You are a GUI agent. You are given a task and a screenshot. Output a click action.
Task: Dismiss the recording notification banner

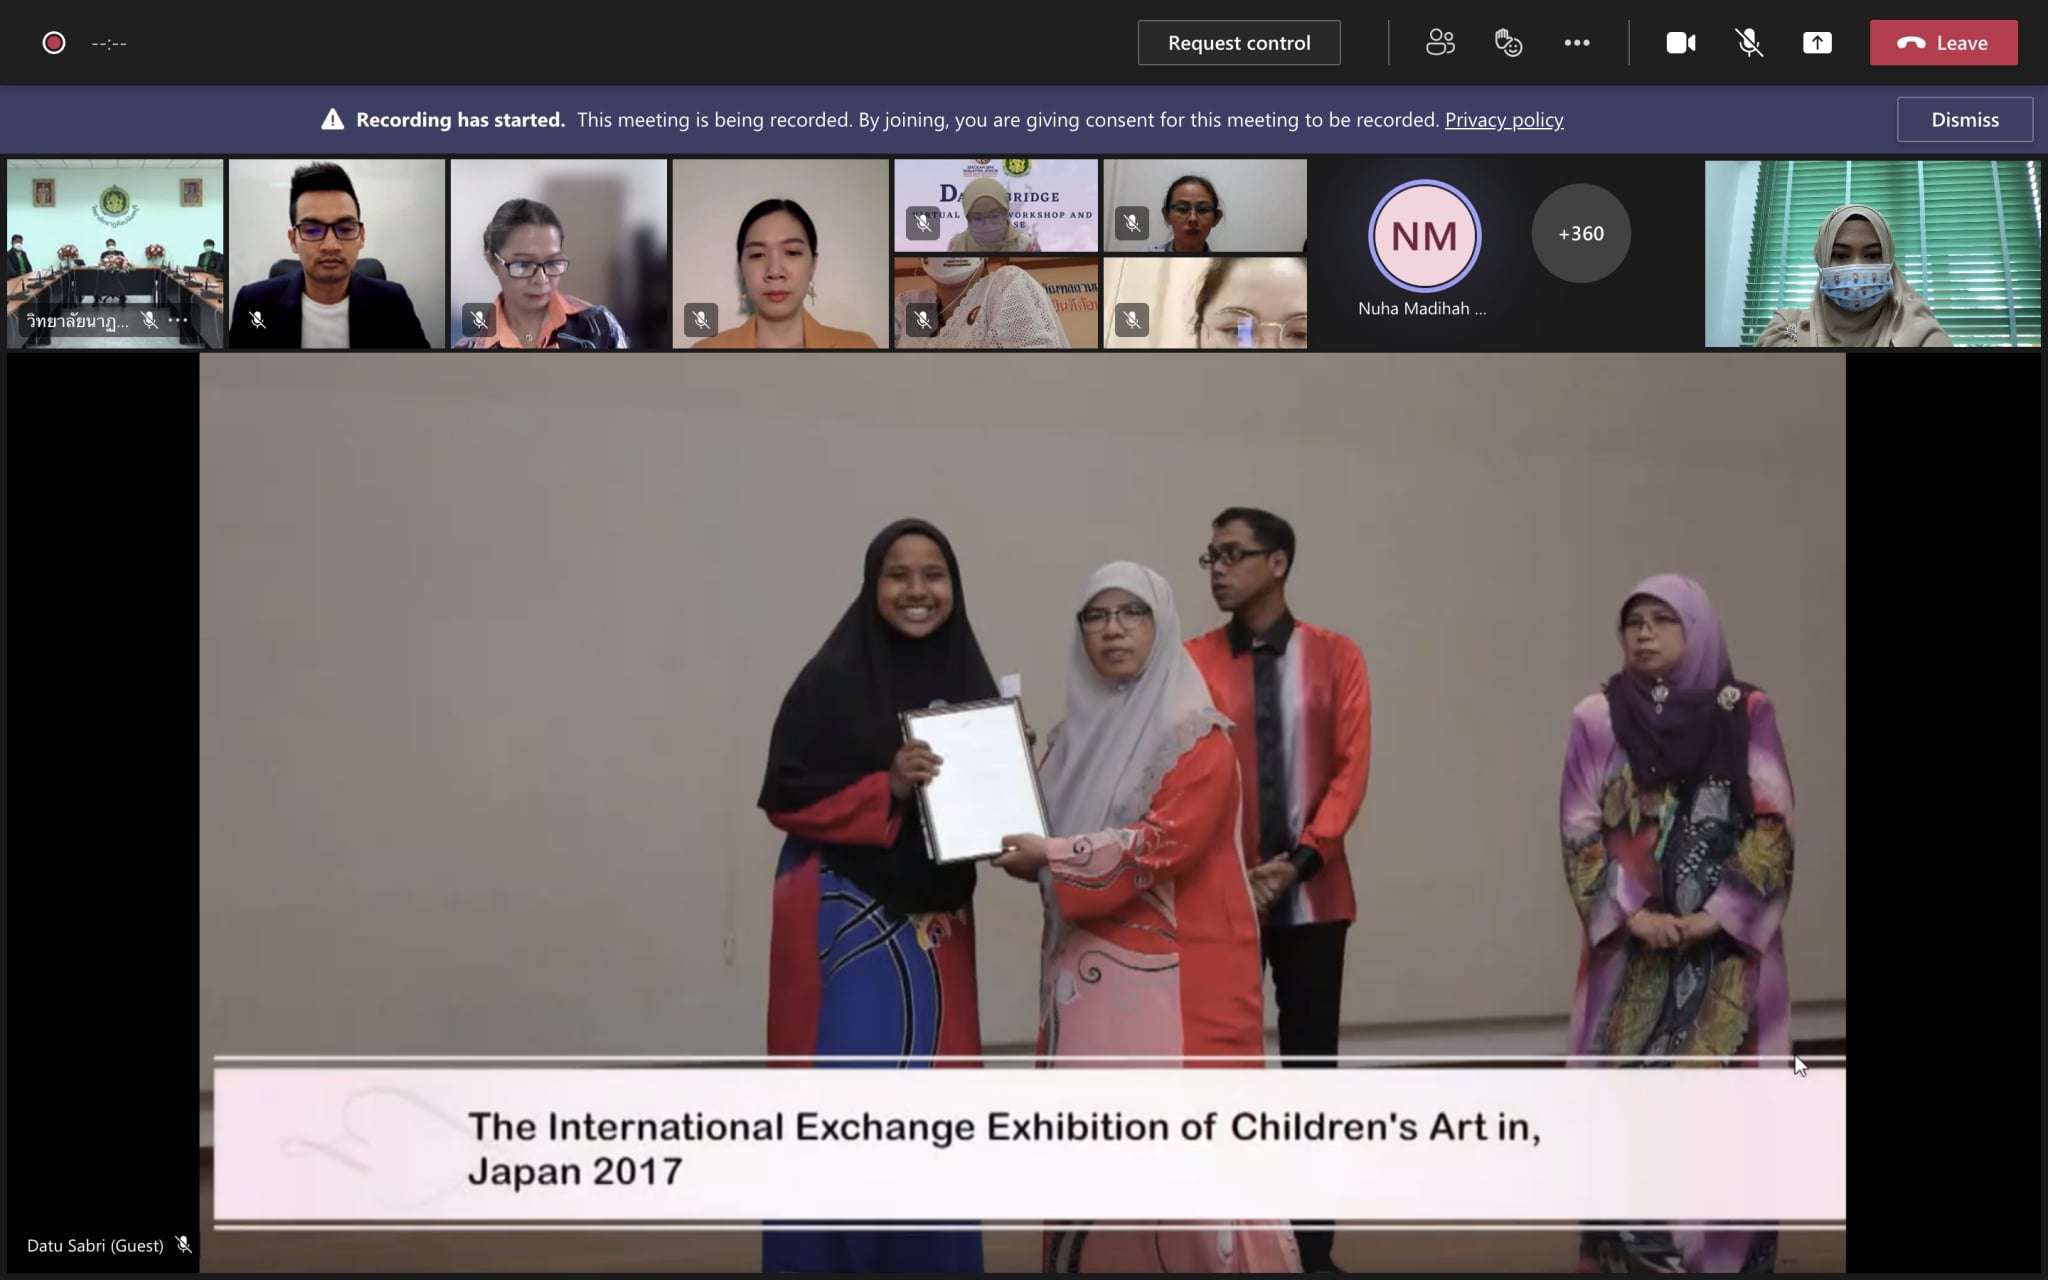[1964, 120]
